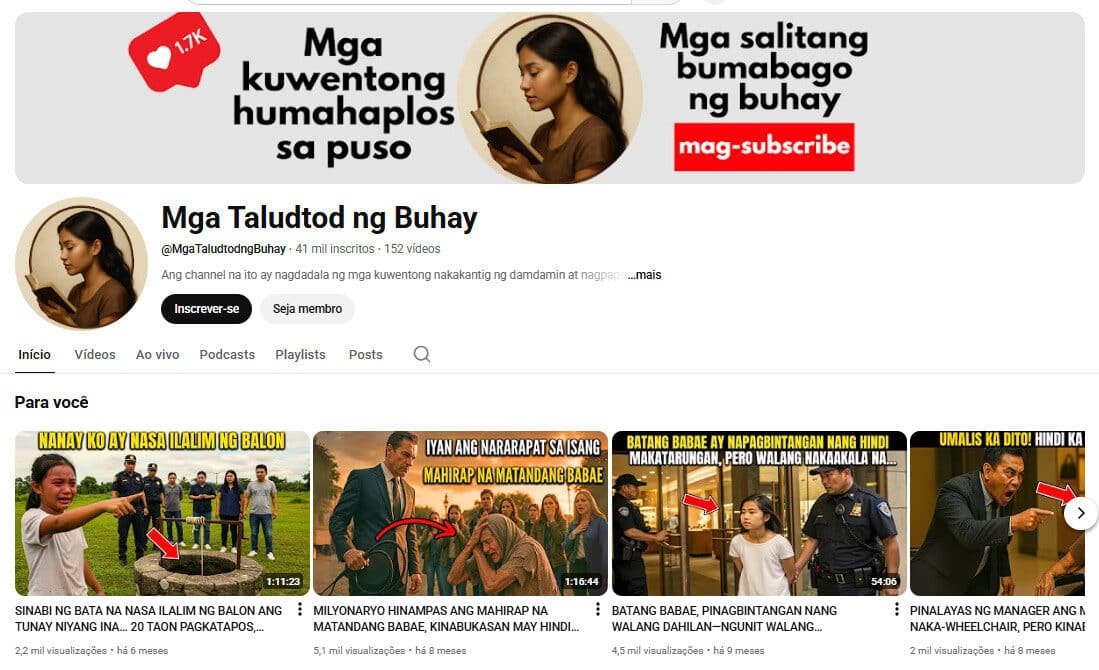Click the MILYONARYO HINAMPAS video title link
Screen dimensions: 1099x670
pyautogui.click(x=446, y=618)
